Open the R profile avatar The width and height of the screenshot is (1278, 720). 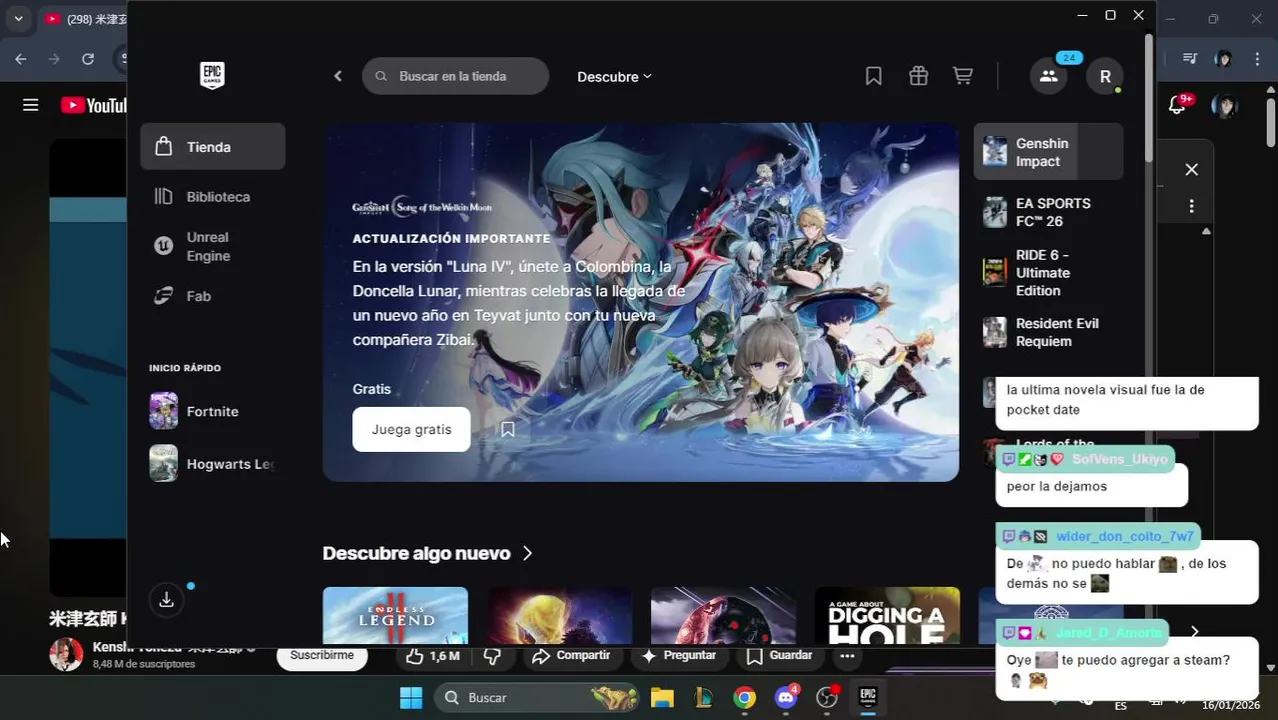(1105, 76)
